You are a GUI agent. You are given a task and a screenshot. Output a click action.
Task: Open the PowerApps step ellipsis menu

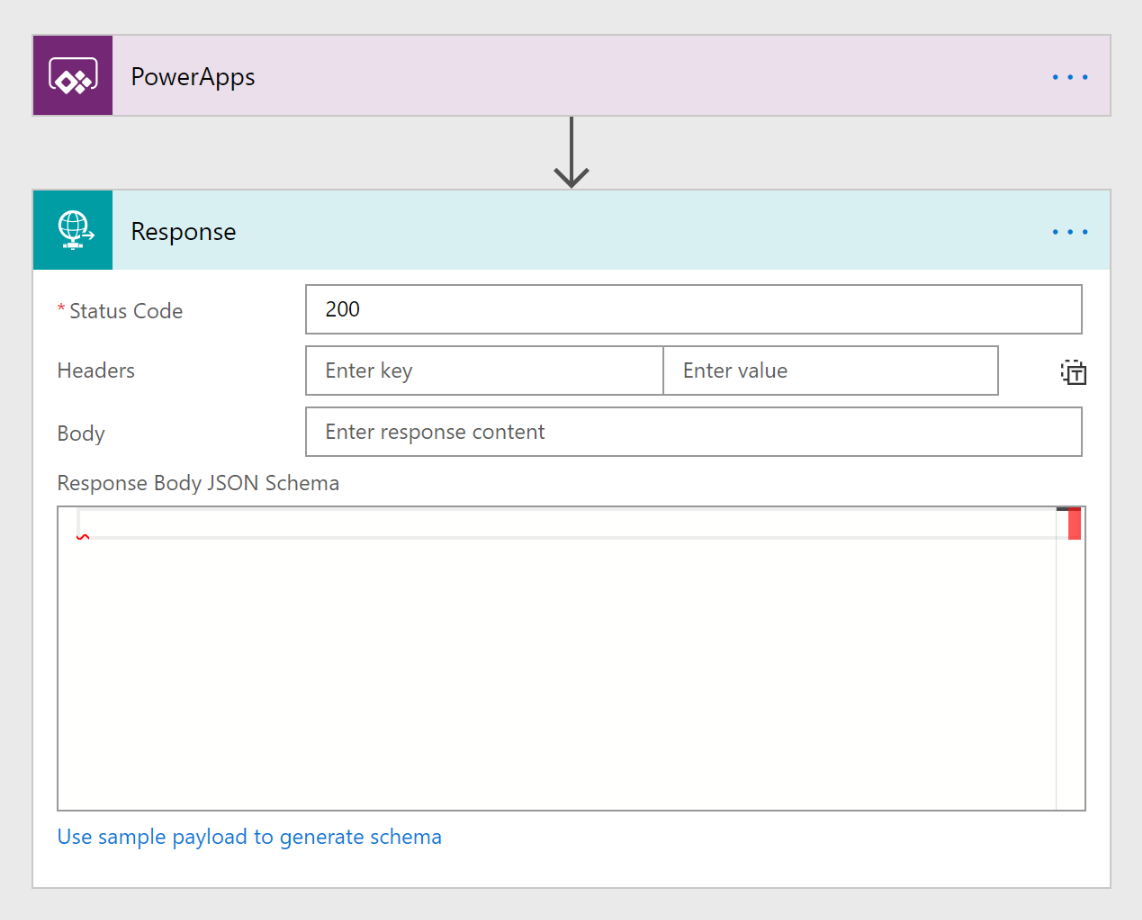[x=1069, y=77]
